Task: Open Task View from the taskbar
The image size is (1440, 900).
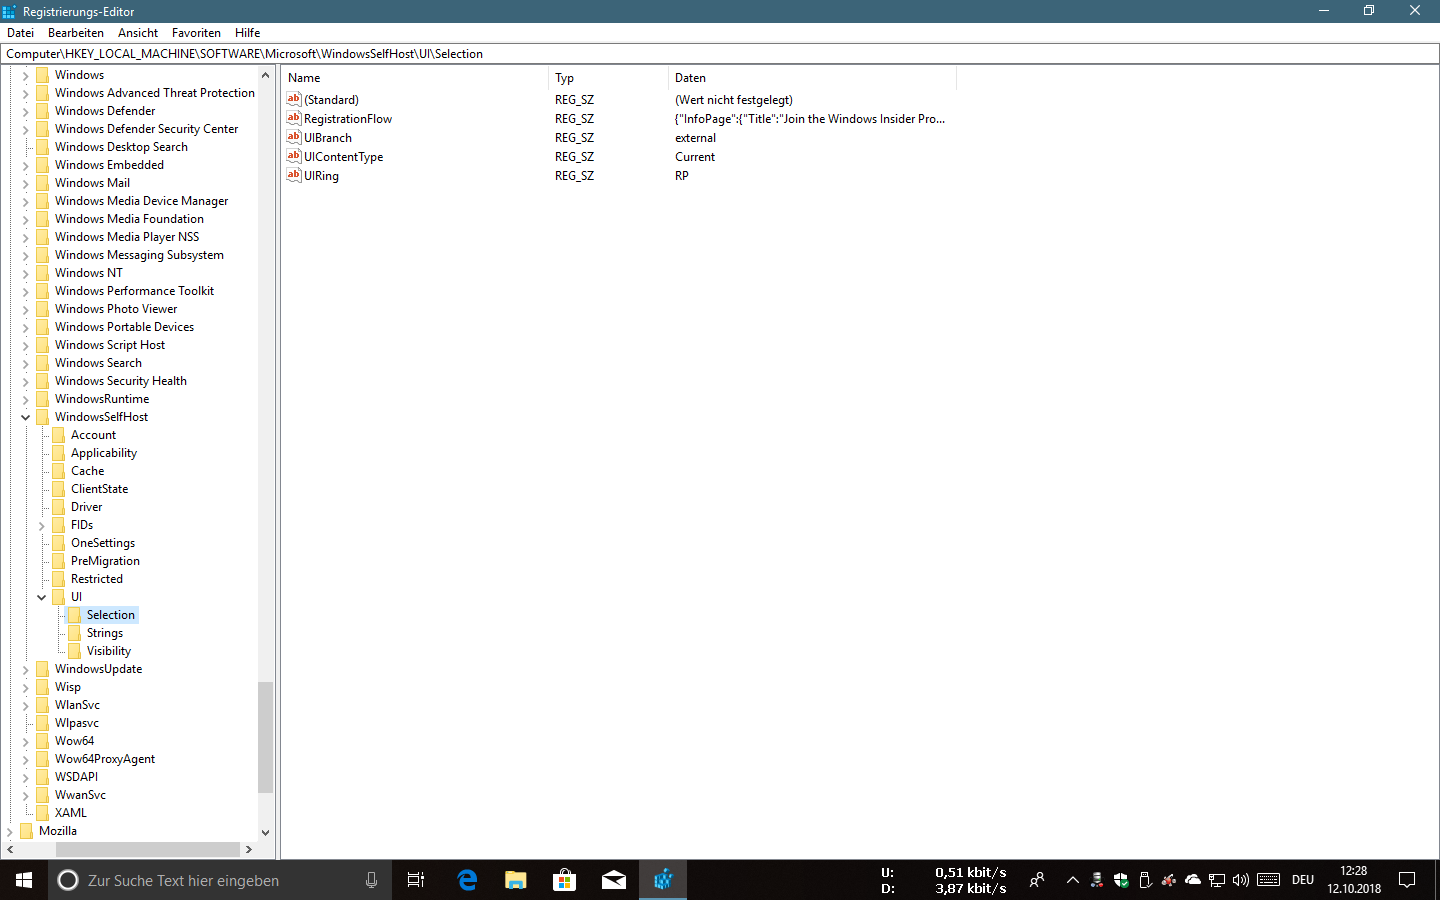Action: (x=416, y=880)
